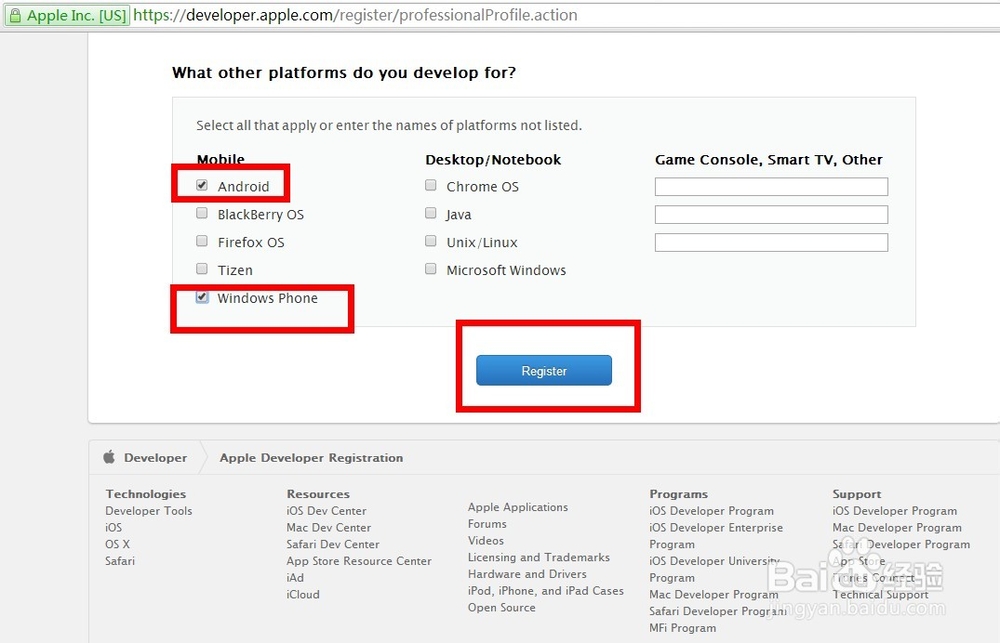Tick the Tizen platform checkbox
The width and height of the screenshot is (1000, 643).
click(x=203, y=270)
